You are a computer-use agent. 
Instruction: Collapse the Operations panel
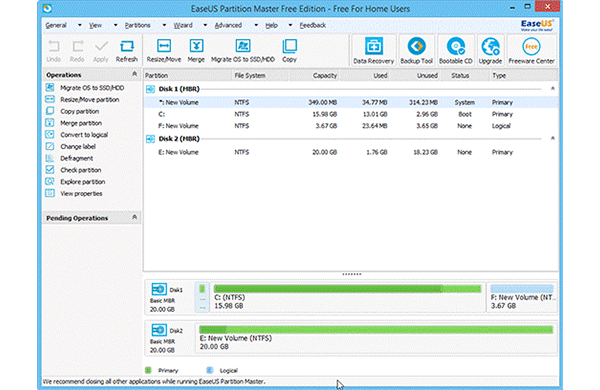pos(134,74)
